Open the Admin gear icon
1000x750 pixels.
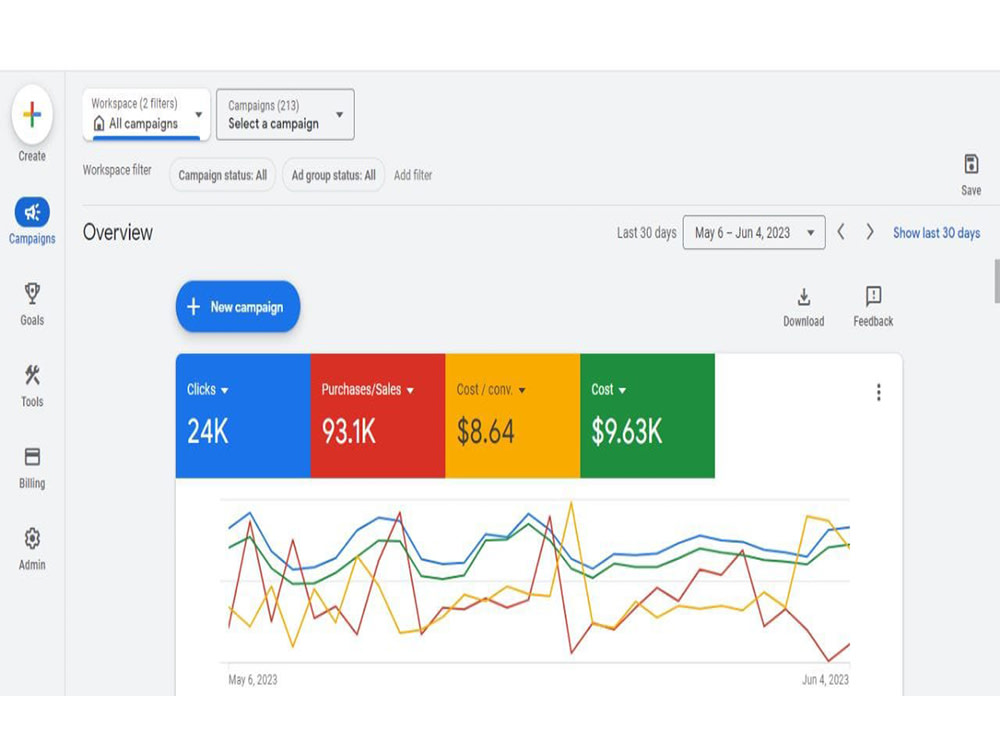(x=32, y=538)
